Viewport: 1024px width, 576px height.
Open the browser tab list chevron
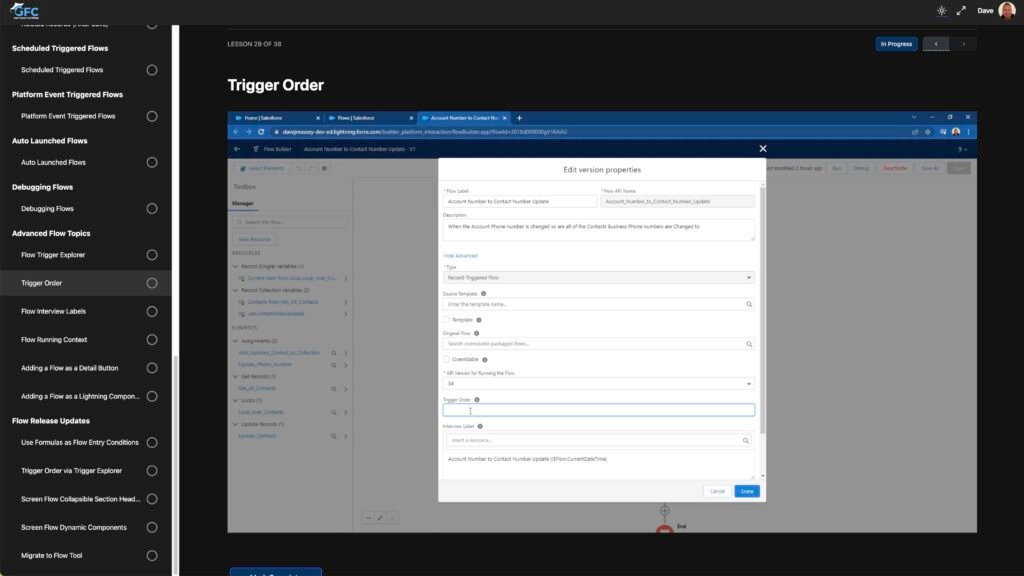[914, 118]
